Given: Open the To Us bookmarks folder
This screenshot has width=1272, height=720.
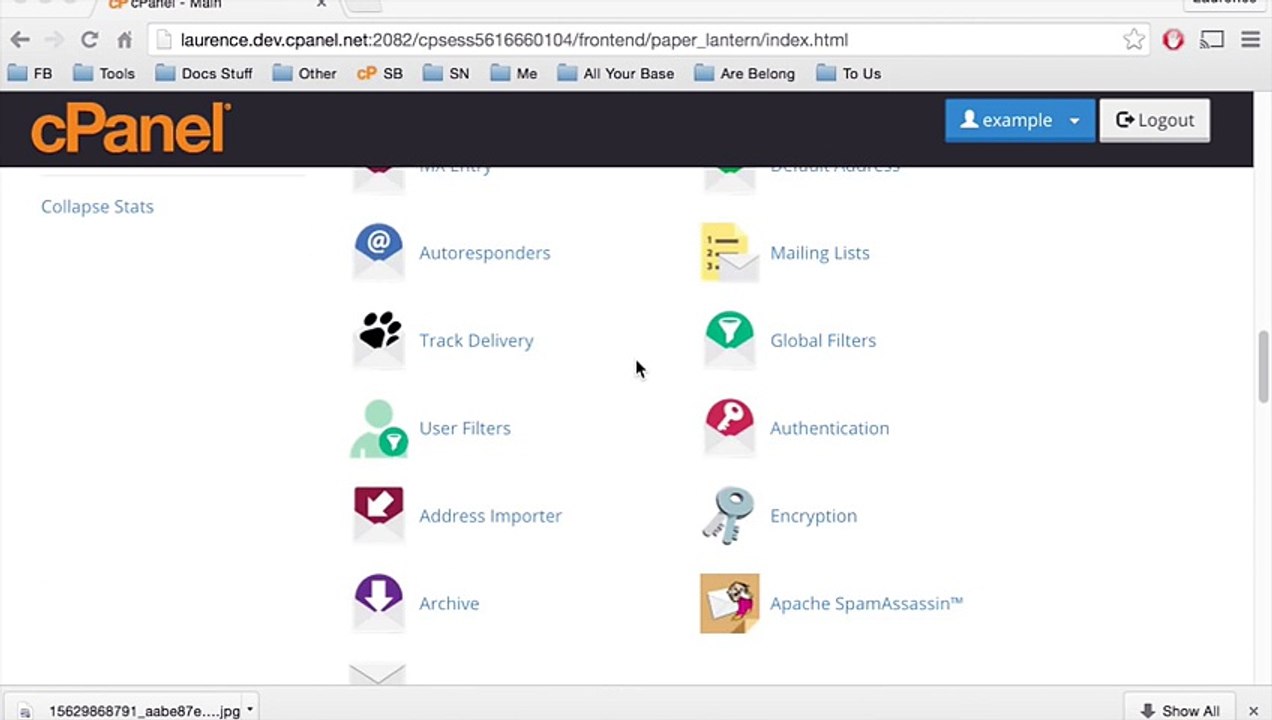Looking at the screenshot, I should [x=849, y=73].
